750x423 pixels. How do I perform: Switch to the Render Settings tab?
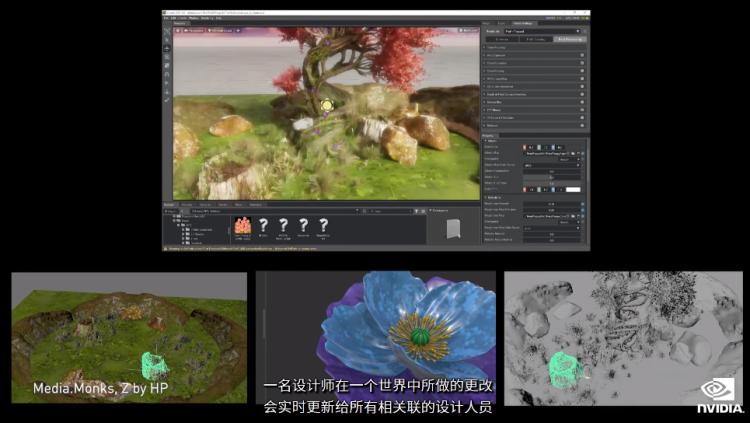click(522, 22)
